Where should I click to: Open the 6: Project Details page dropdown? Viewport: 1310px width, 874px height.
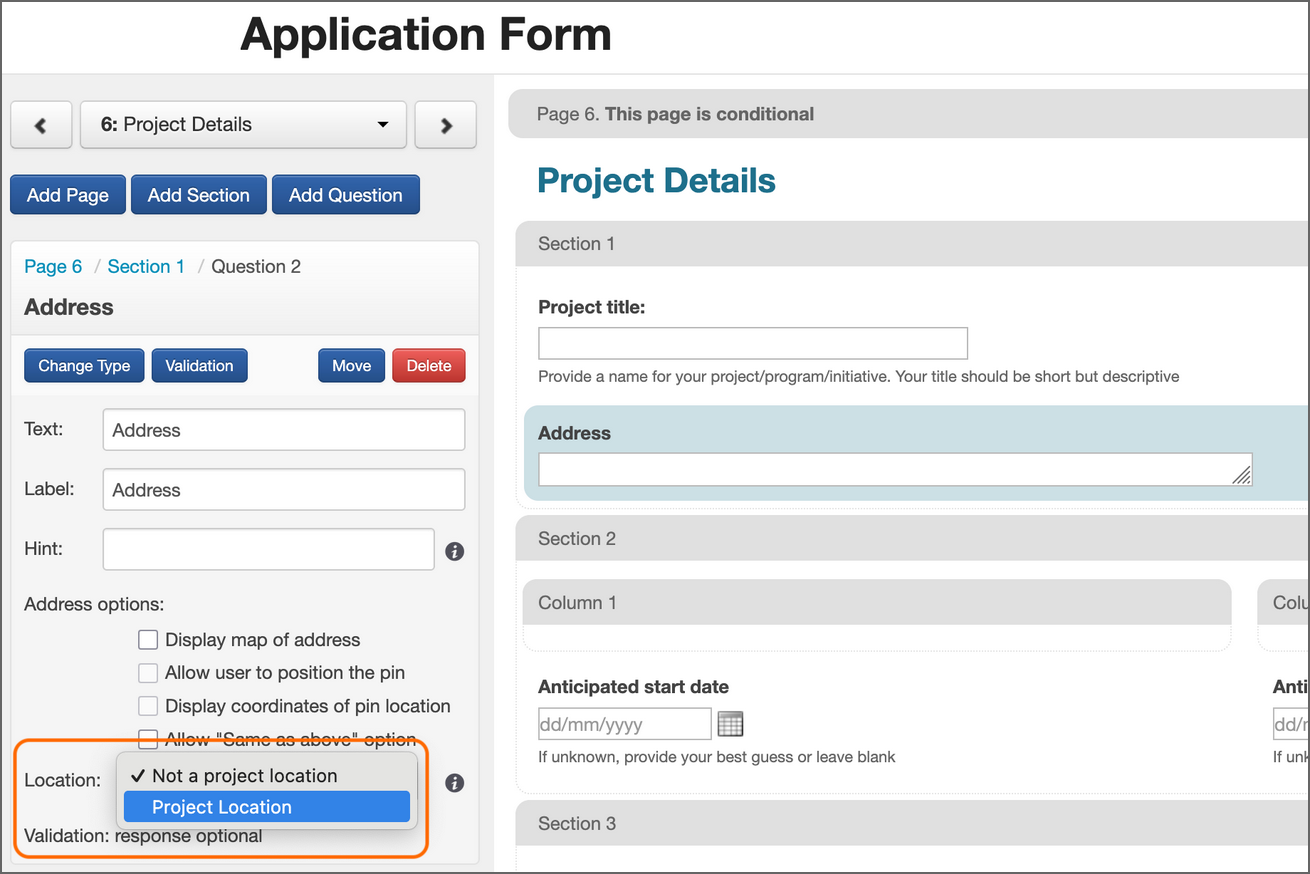[x=243, y=125]
